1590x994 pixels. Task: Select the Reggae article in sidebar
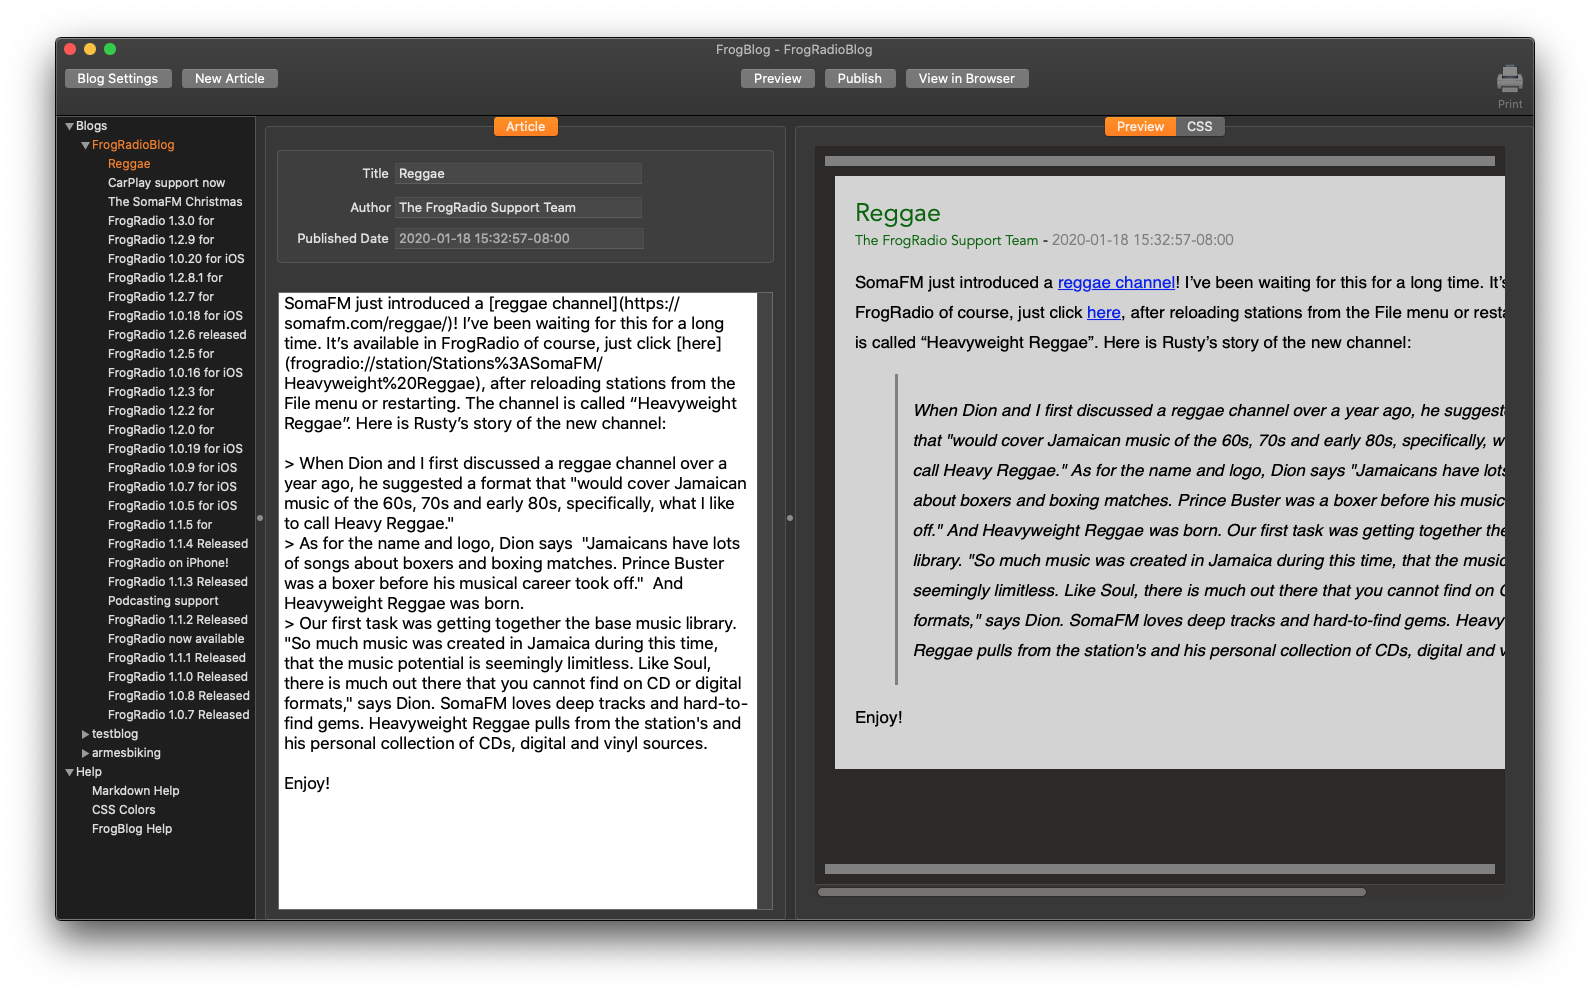129,164
